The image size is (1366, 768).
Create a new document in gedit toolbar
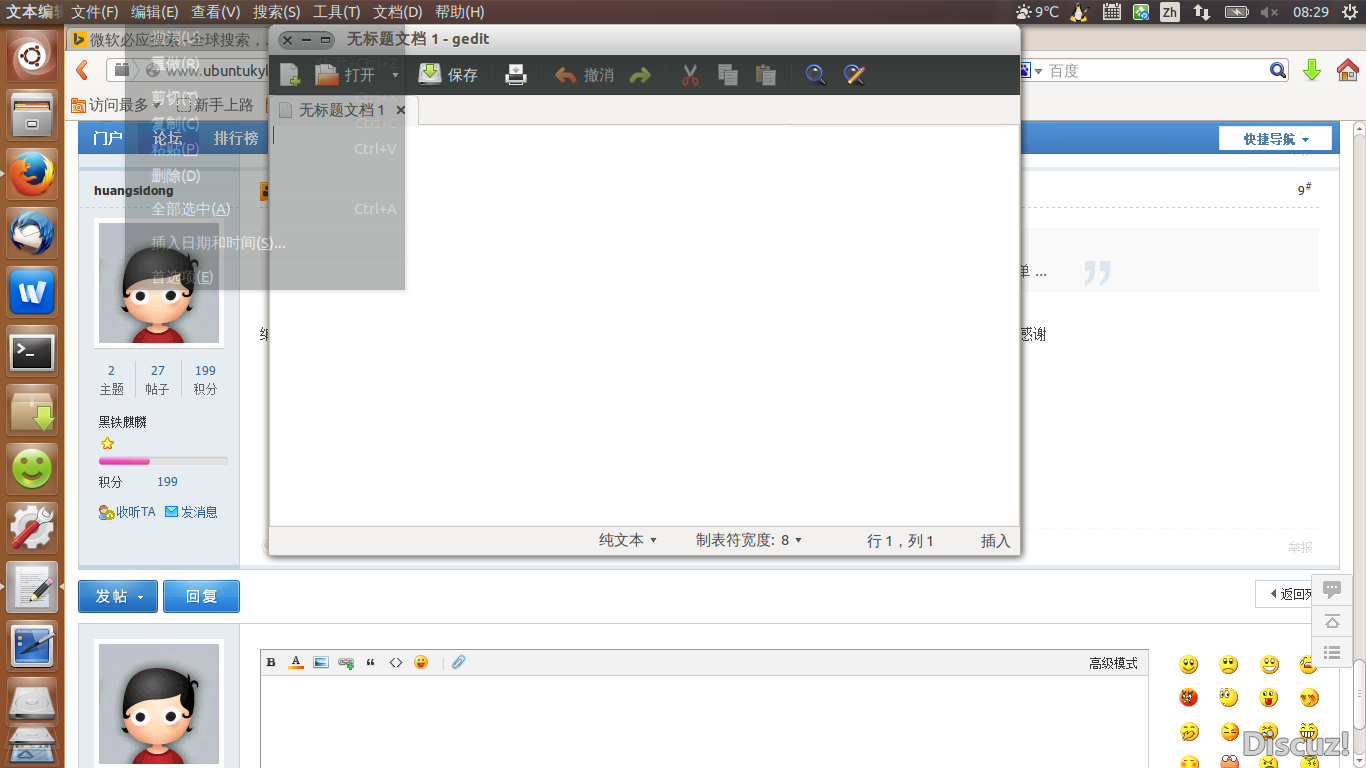coord(290,74)
